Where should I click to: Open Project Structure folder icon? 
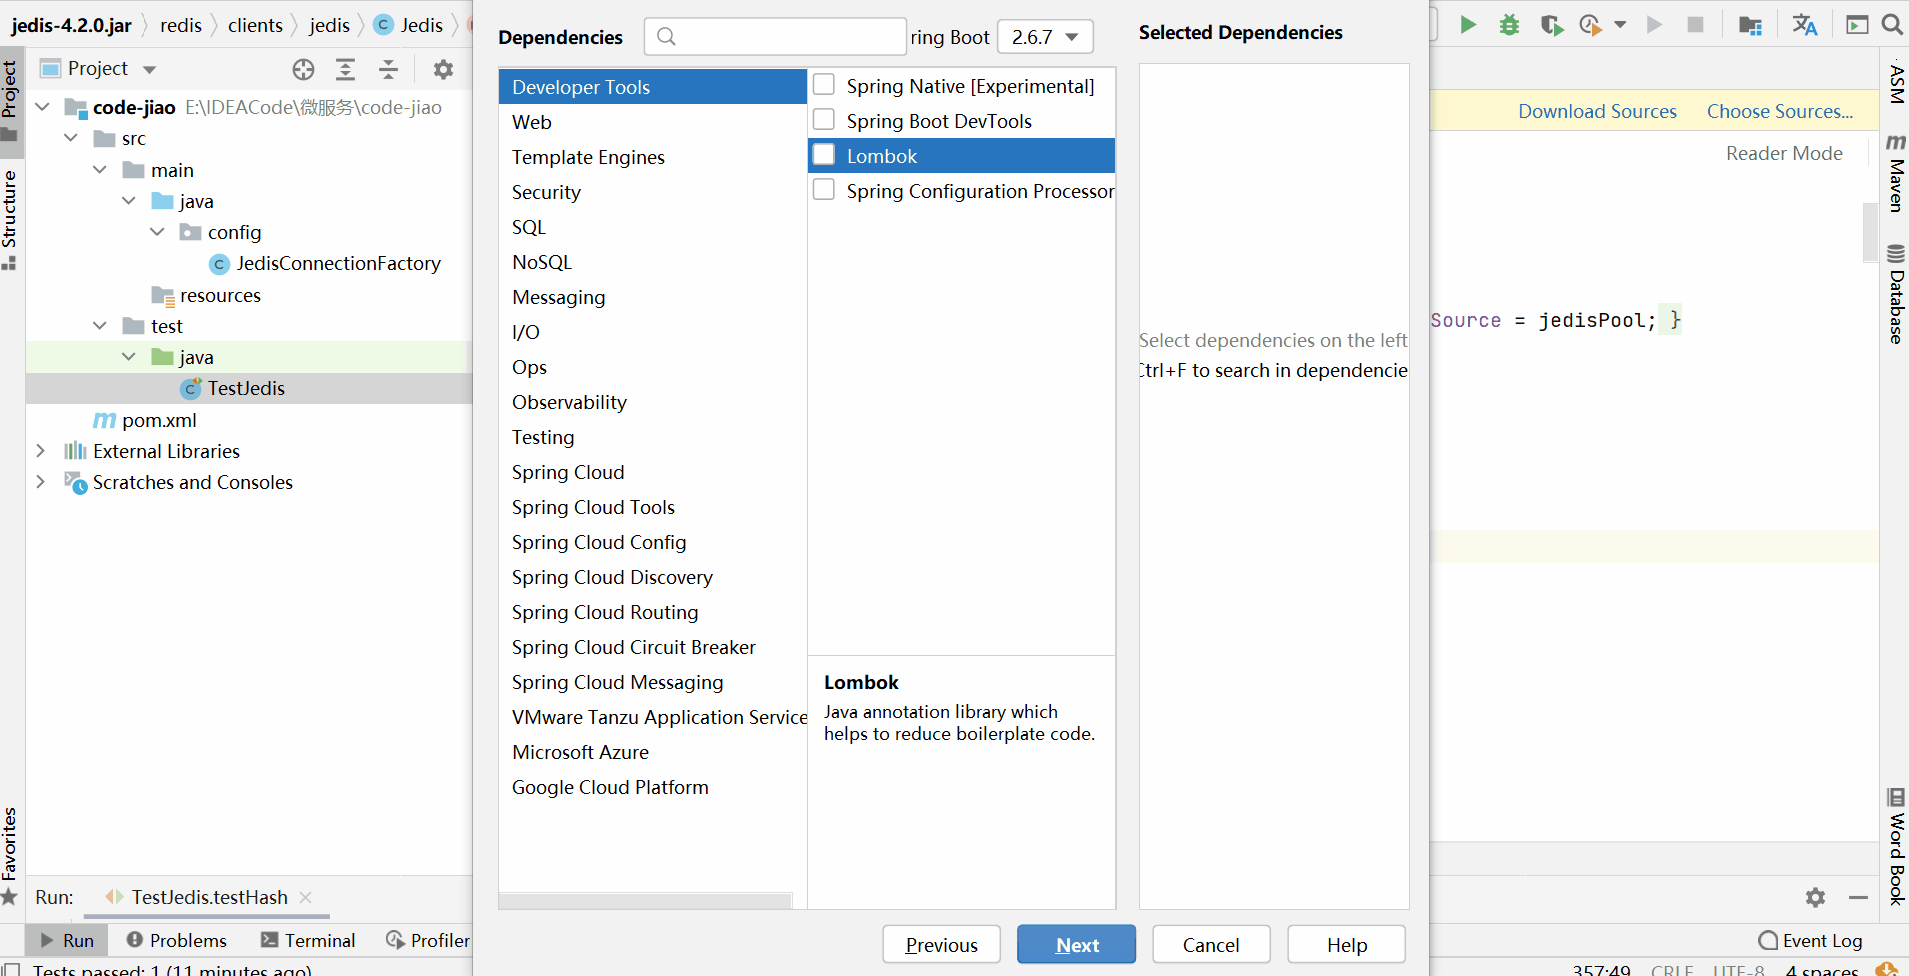(1750, 25)
